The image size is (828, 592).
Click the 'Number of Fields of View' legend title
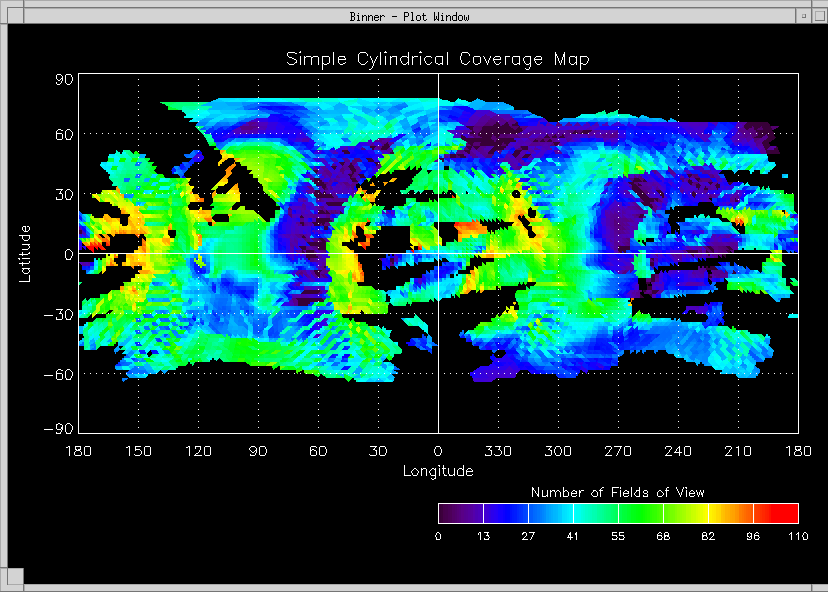[x=617, y=492]
